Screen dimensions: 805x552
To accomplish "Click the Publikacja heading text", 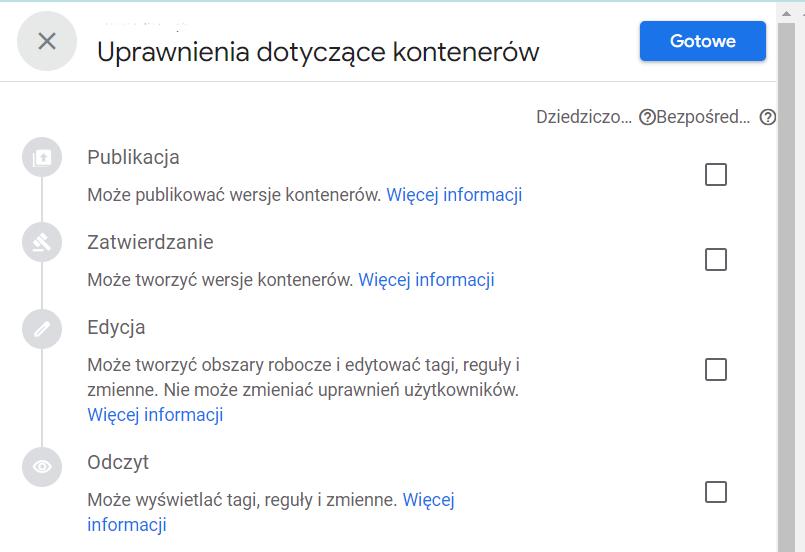I will [133, 157].
